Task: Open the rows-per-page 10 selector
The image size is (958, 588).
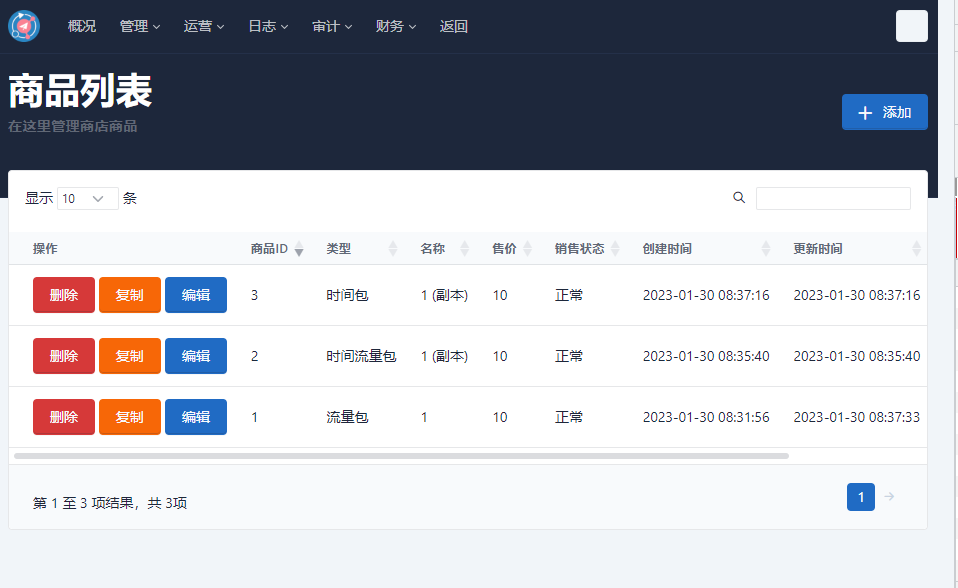Action: (87, 199)
